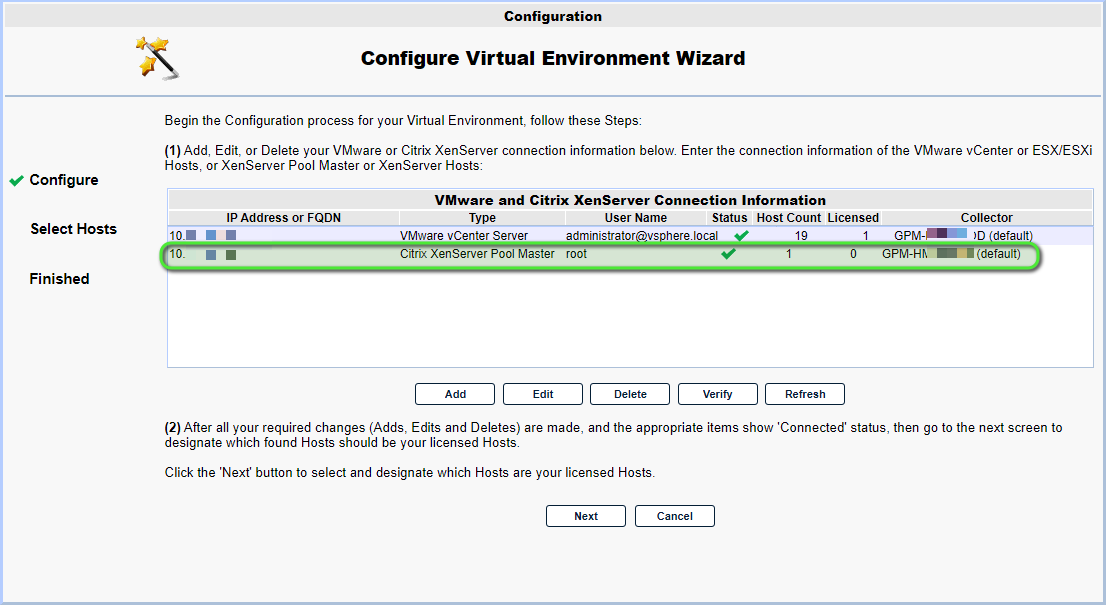The height and width of the screenshot is (606, 1108).
Task: Click the wizard wand icon
Action: coord(157,58)
